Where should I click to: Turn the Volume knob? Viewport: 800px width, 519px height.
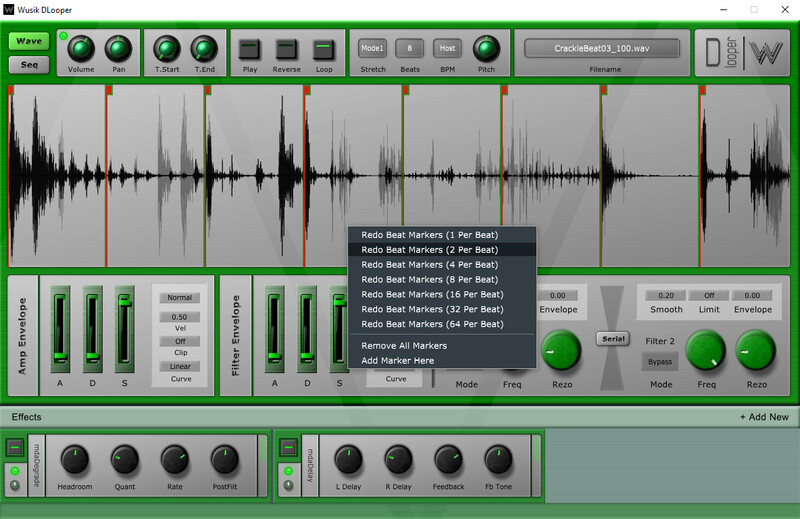pyautogui.click(x=81, y=49)
